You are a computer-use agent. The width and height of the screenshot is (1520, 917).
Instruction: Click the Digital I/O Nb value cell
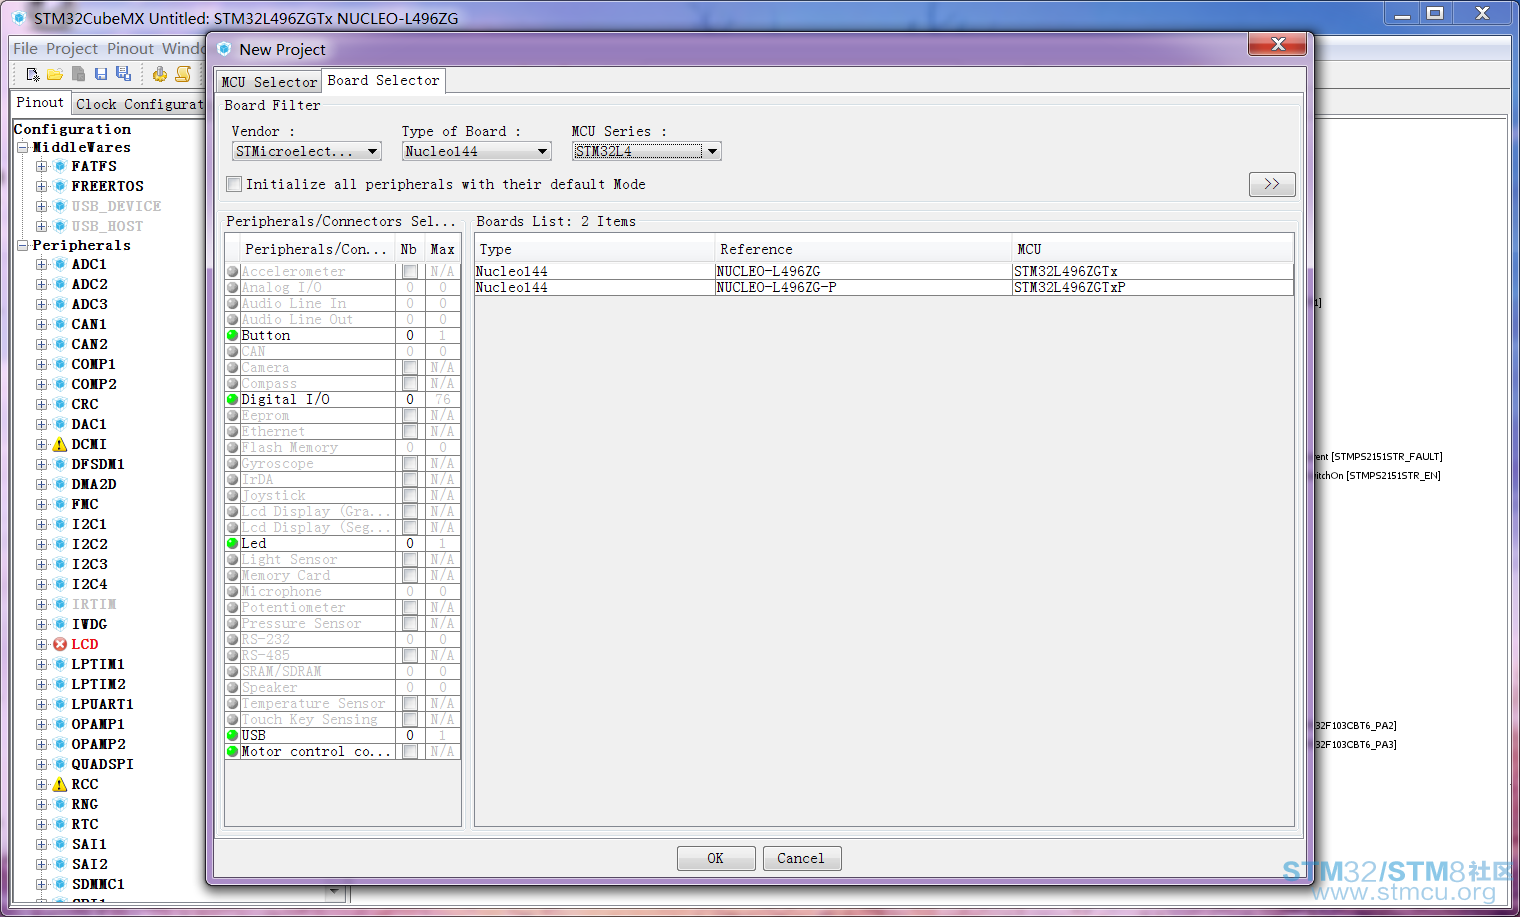410,400
